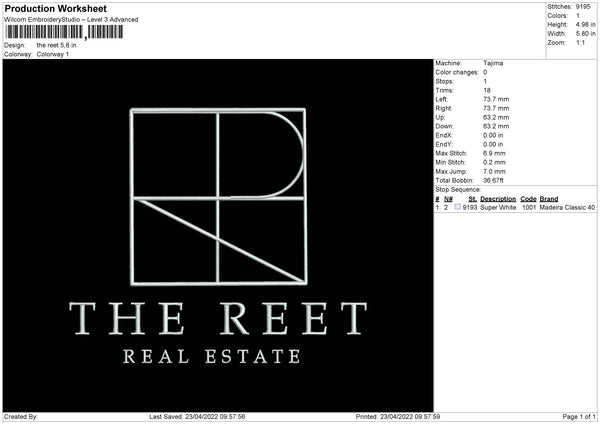Click the 'REAL ESTATE' text in the preview
The image size is (600, 424).
(212, 356)
